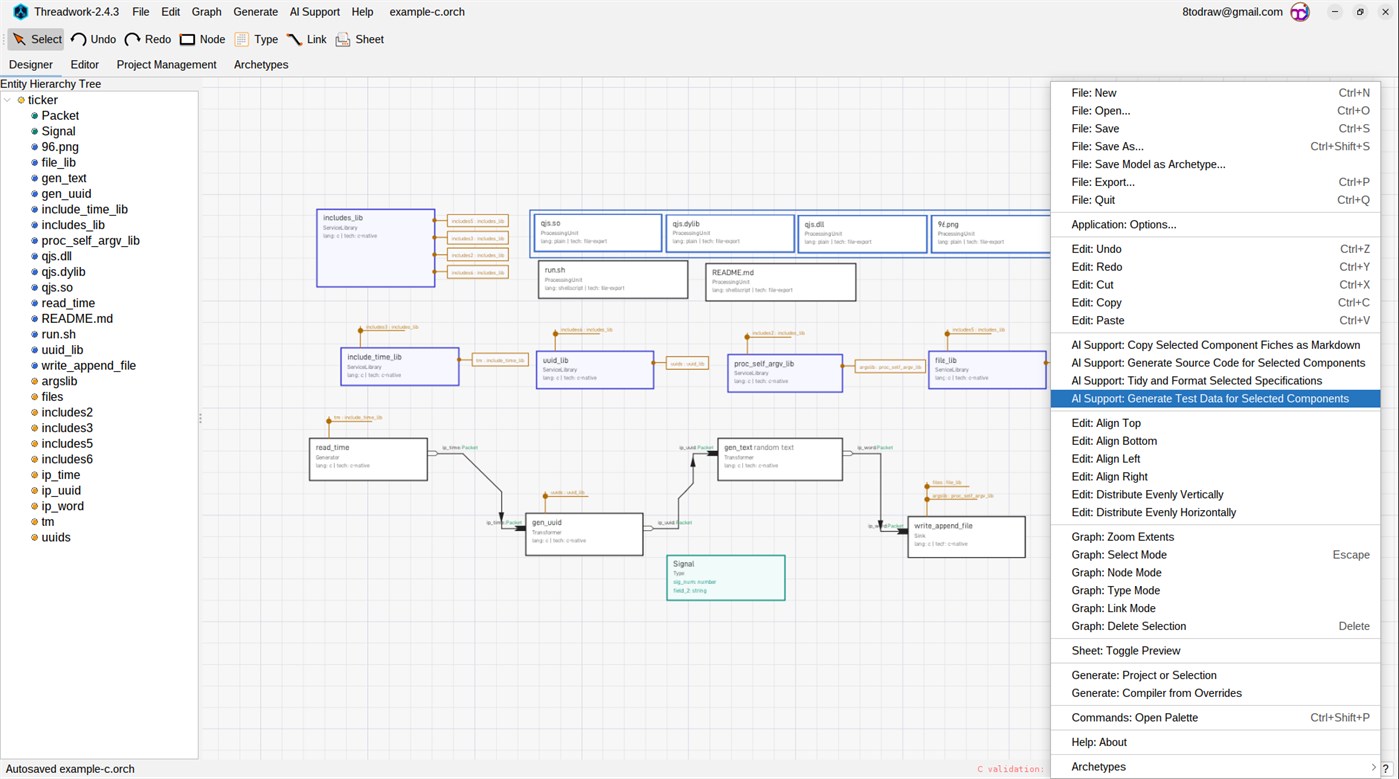Select proc_self_argv_lib tree item
The image size is (1399, 779).
click(x=90, y=241)
